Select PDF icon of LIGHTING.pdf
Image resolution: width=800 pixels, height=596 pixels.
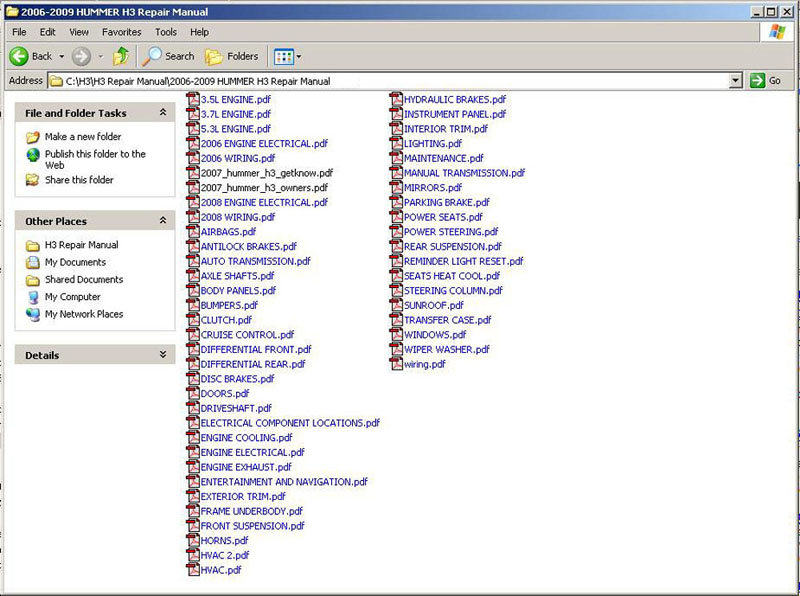(x=396, y=143)
